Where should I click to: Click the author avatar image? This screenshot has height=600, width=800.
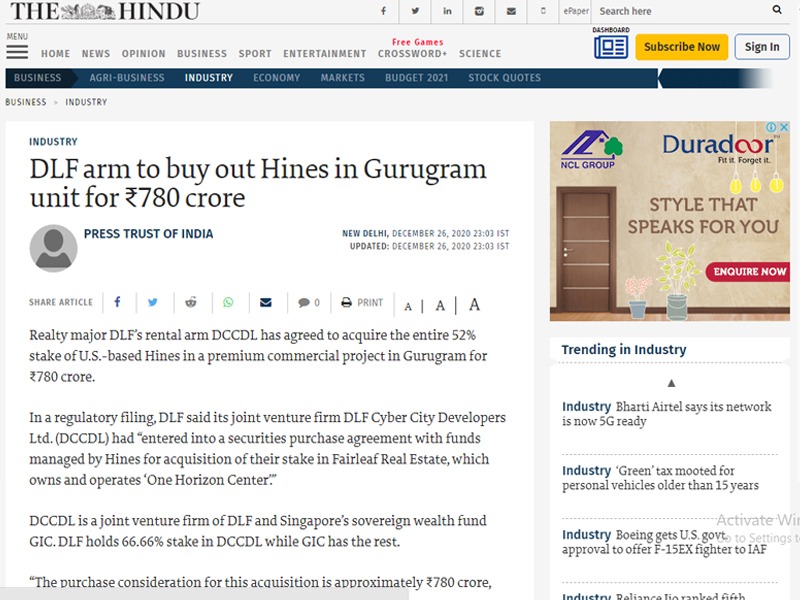tap(54, 248)
